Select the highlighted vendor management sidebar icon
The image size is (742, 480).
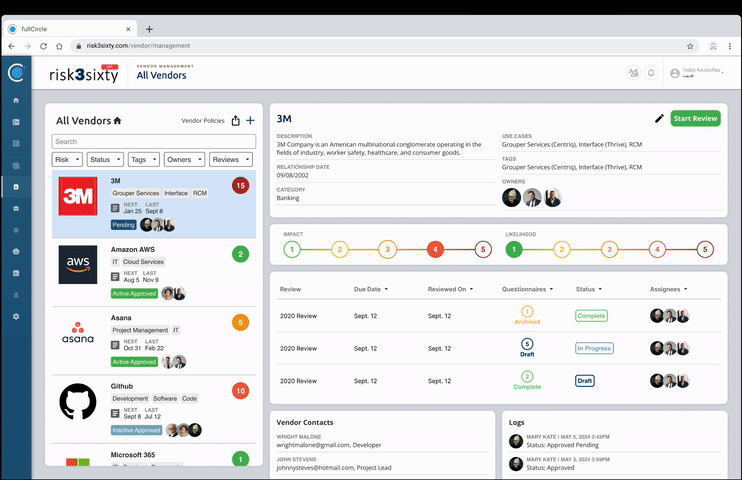pyautogui.click(x=16, y=187)
